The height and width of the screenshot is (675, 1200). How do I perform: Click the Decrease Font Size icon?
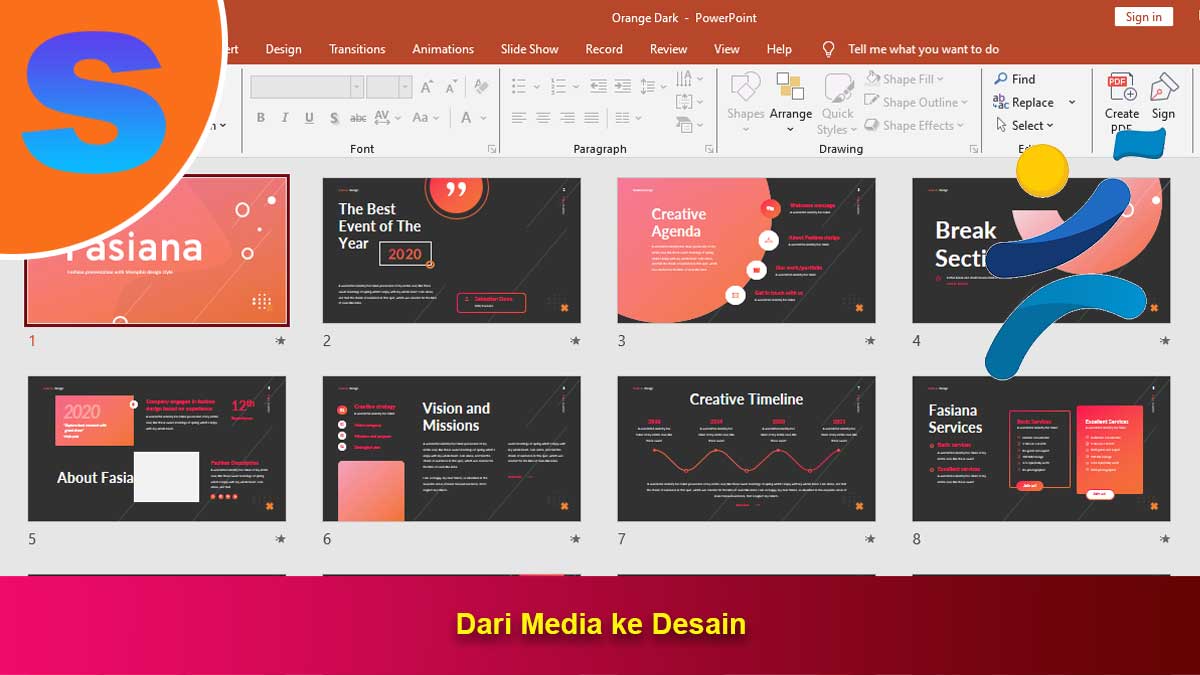pyautogui.click(x=451, y=88)
